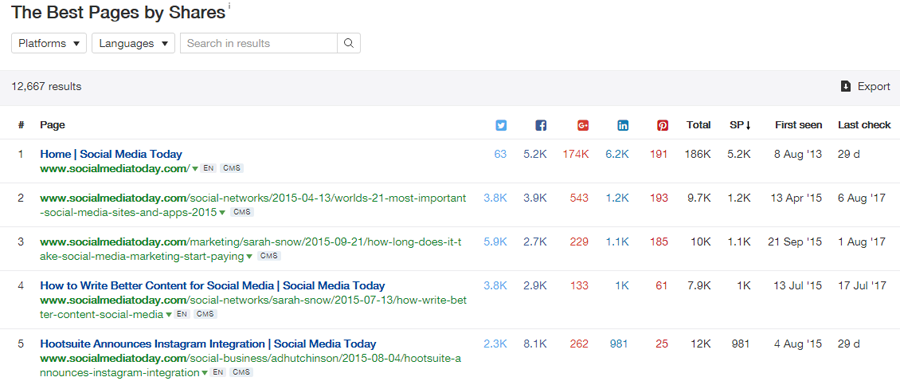This screenshot has height=385, width=900.
Task: Open how-write-better-content-social-media URL
Action: click(x=253, y=307)
